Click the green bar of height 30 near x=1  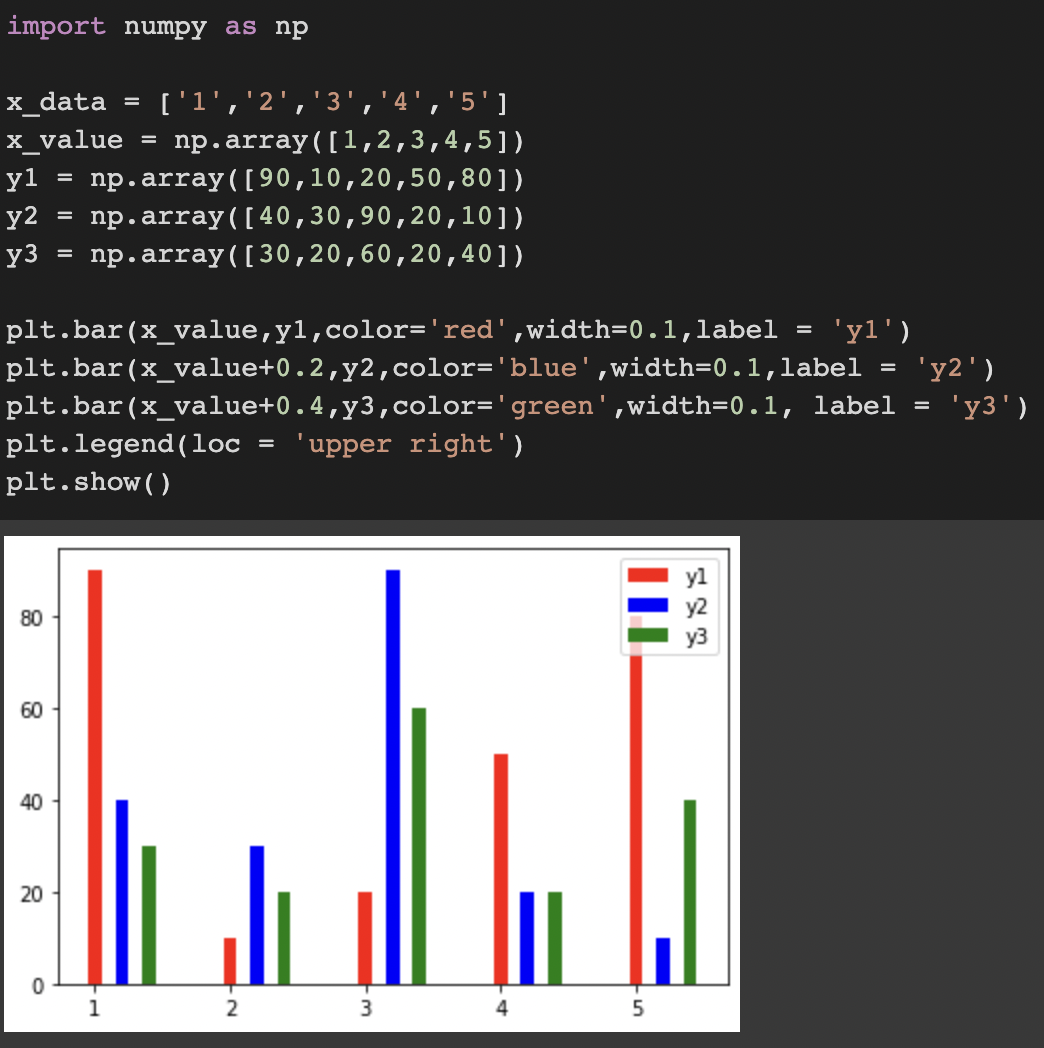(149, 915)
